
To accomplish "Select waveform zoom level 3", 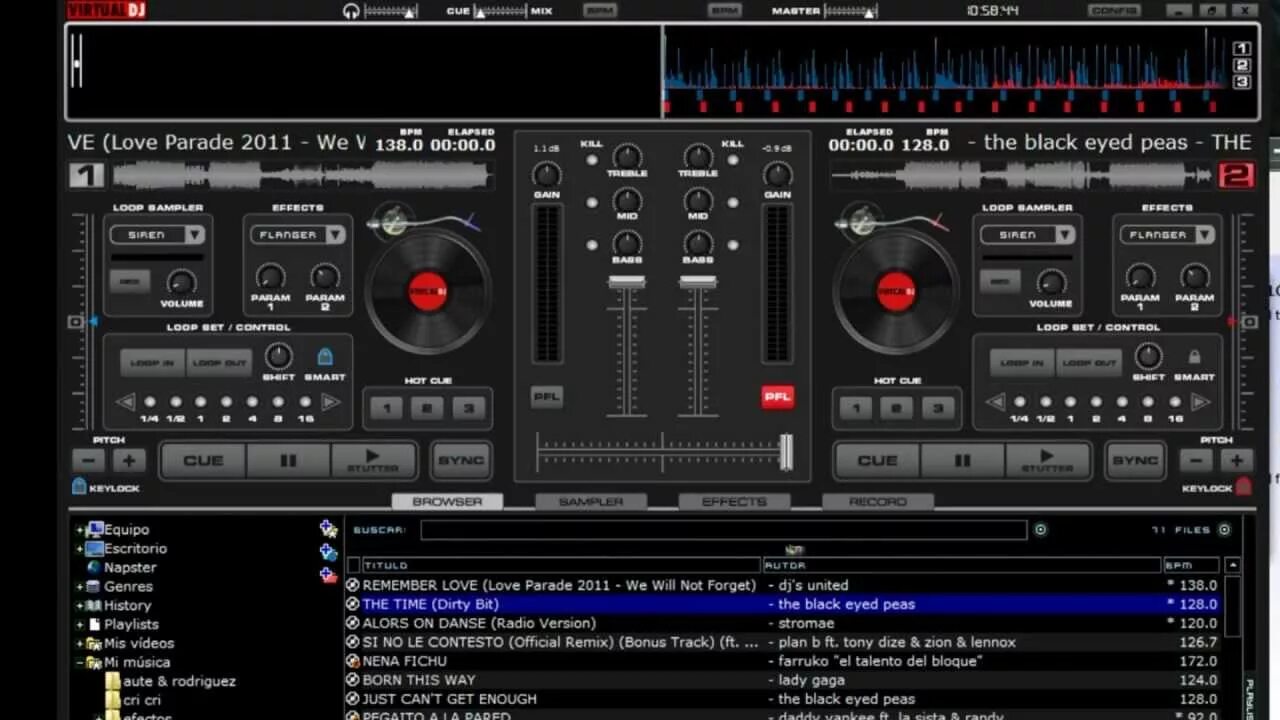I will click(x=1242, y=82).
